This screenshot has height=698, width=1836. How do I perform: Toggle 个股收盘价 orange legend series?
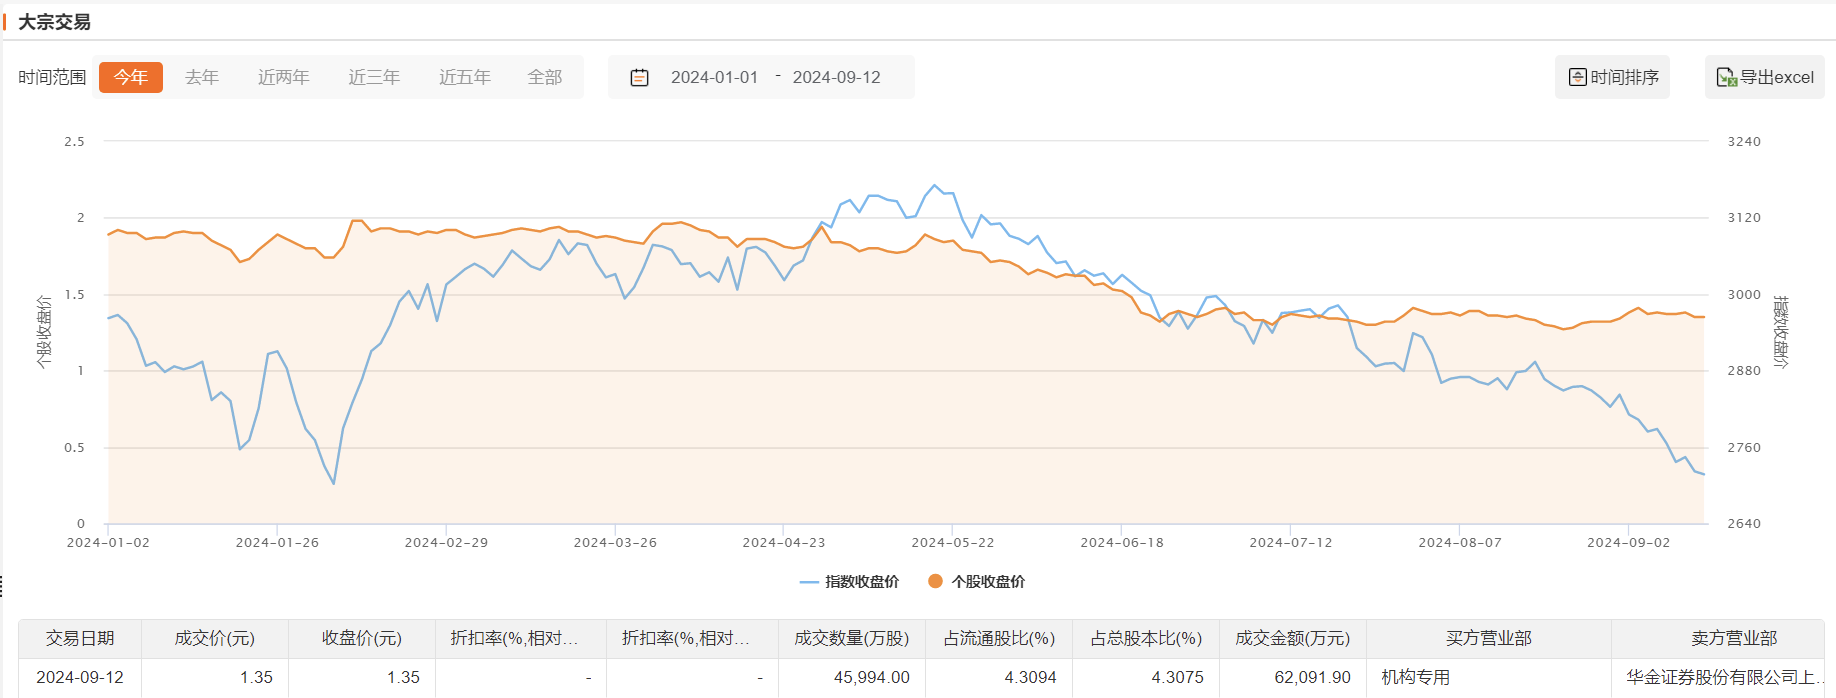(x=976, y=581)
